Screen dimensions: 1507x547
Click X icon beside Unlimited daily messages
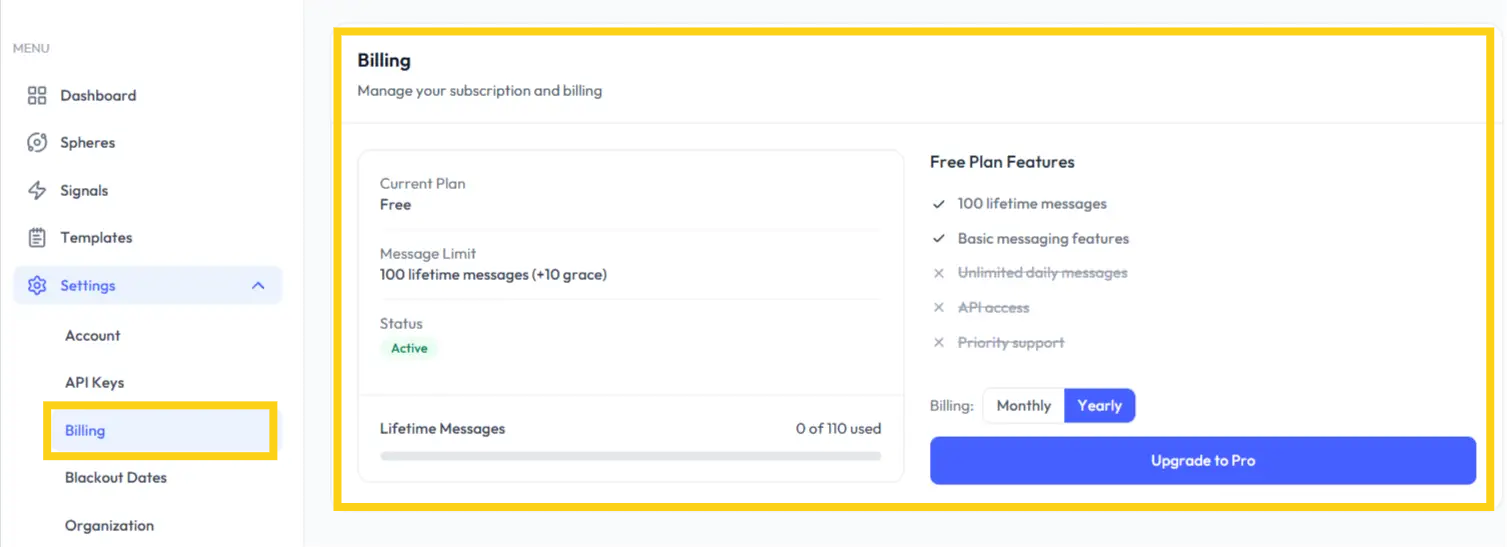point(939,273)
